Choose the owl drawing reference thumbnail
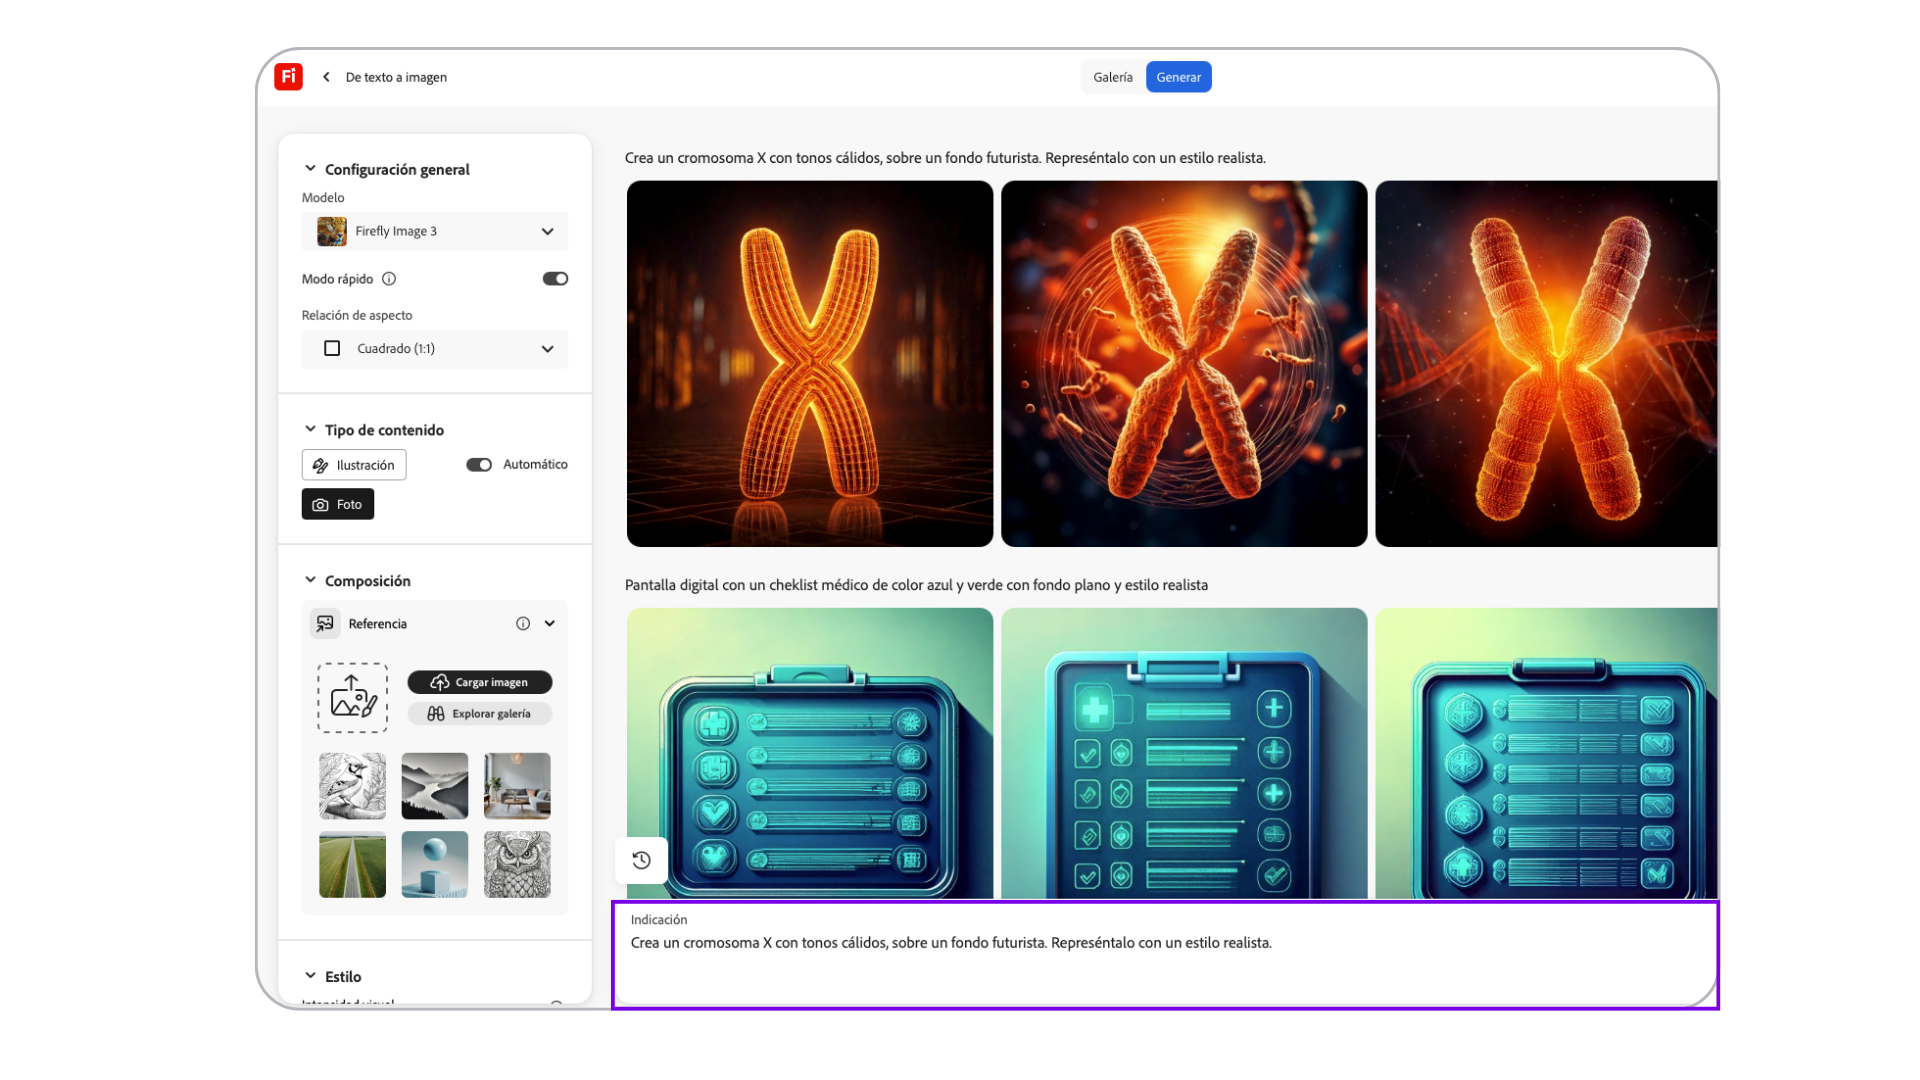This screenshot has height=1080, width=1920. [517, 864]
